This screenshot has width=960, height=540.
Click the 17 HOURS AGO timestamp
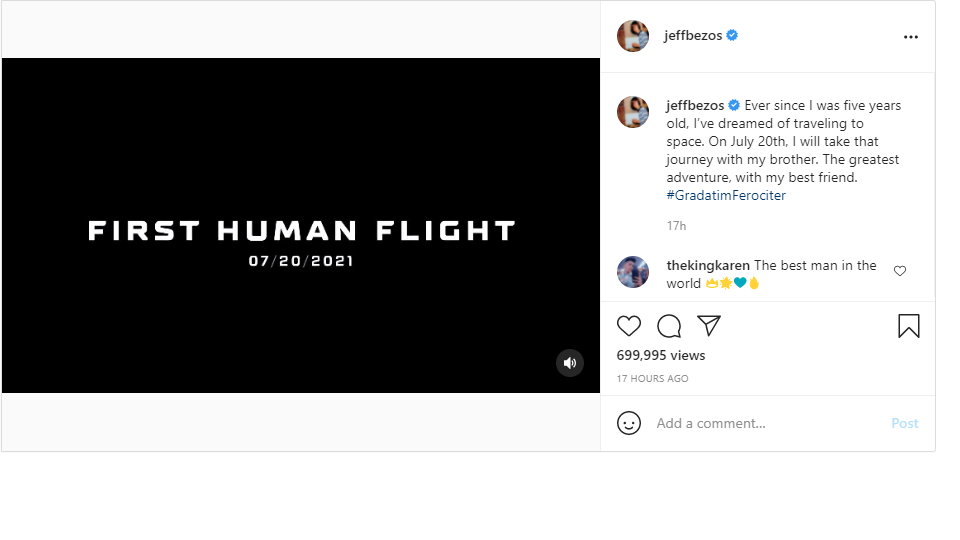[652, 378]
